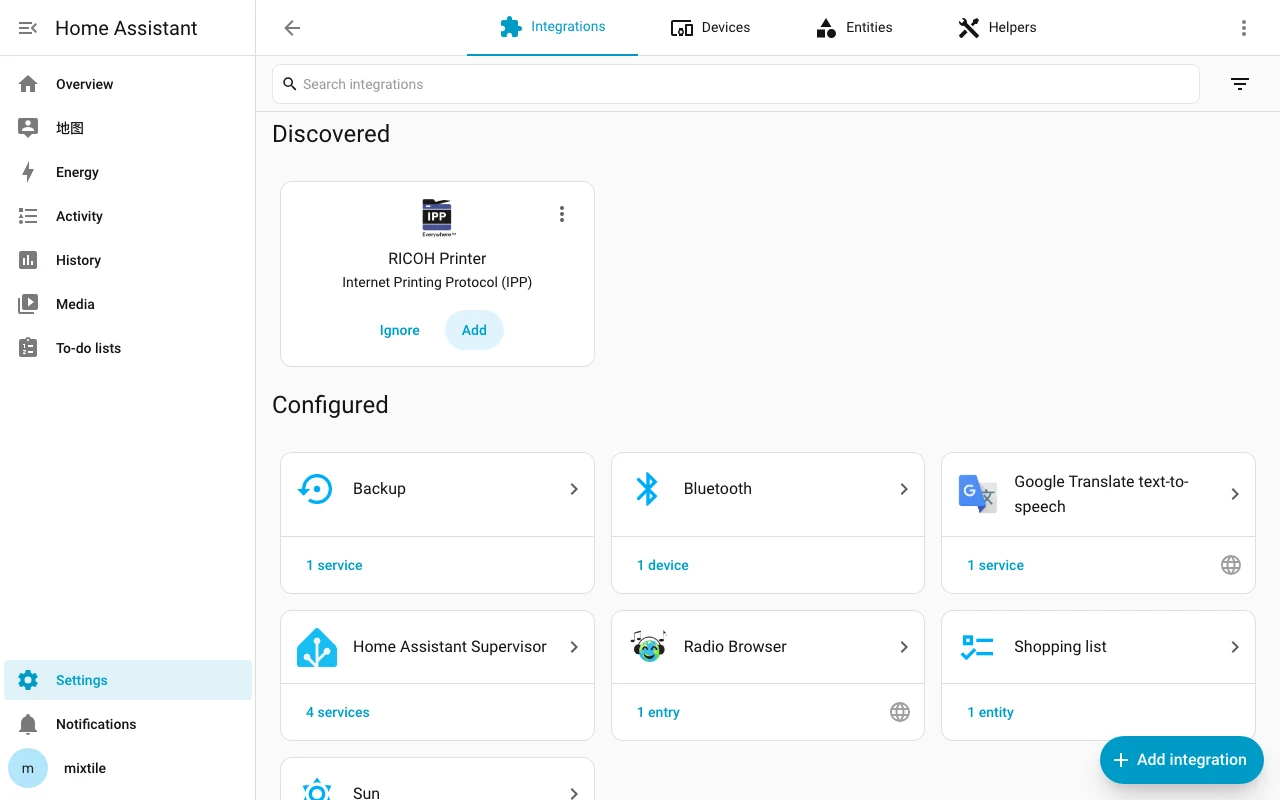Click the Add integration button
Viewport: 1280px width, 800px height.
tap(1182, 760)
